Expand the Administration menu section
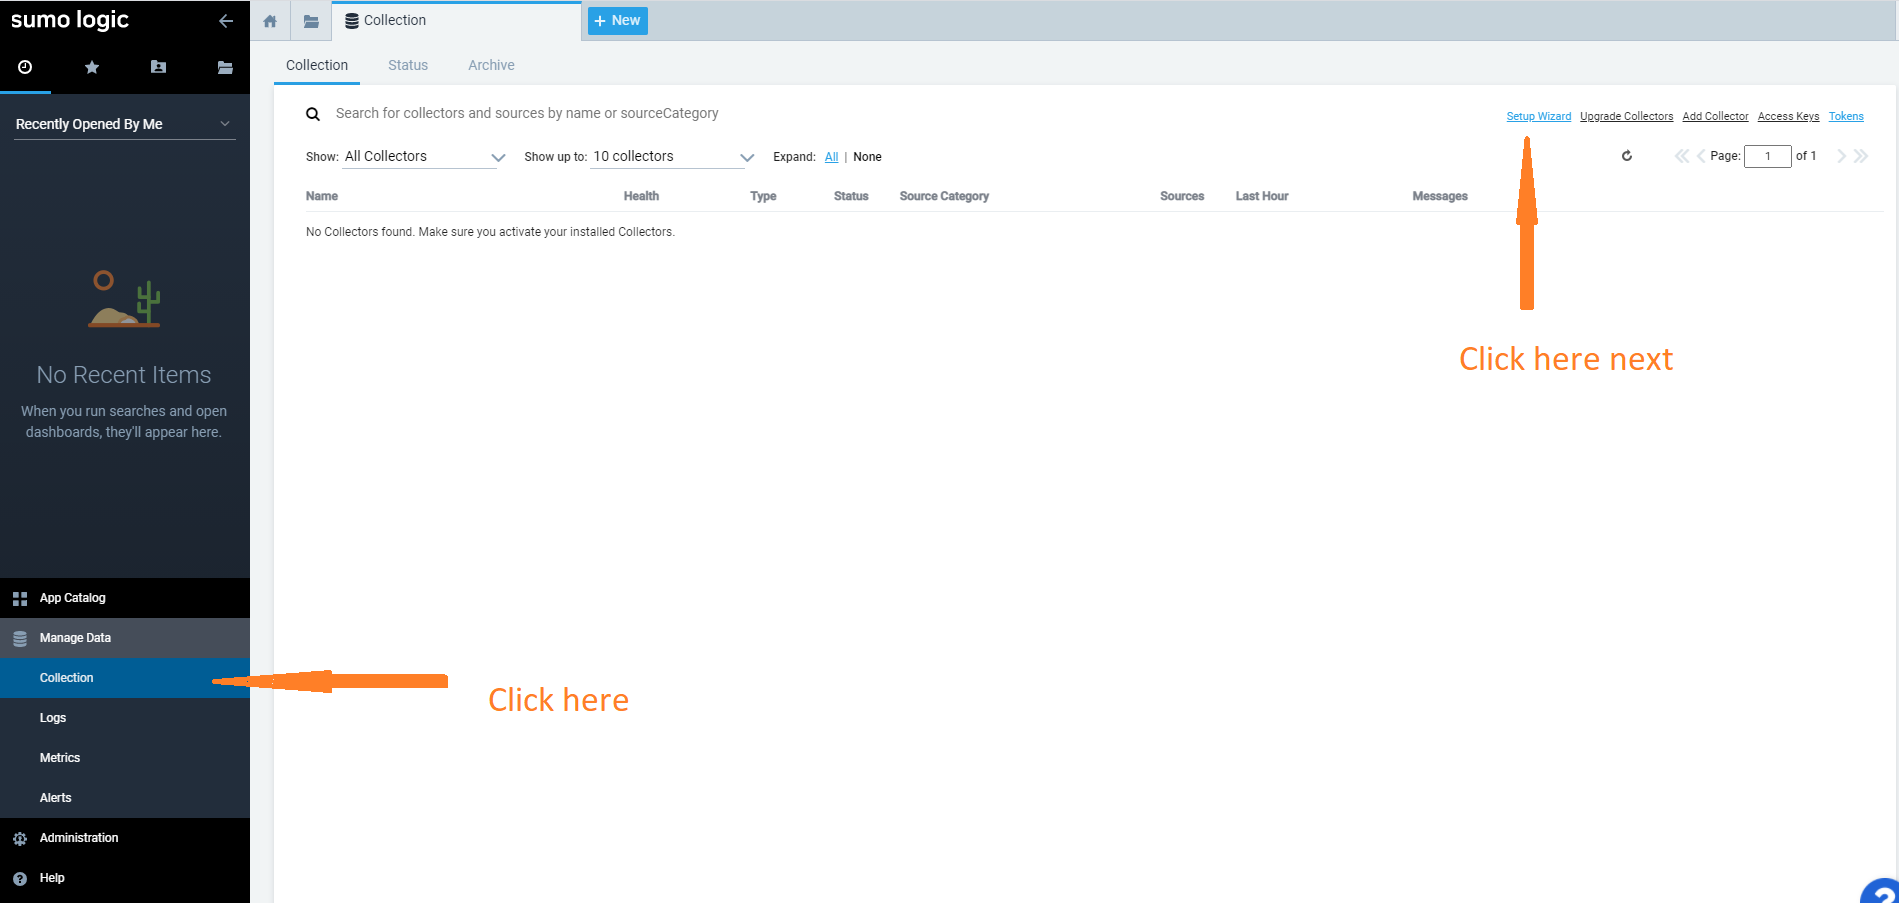The height and width of the screenshot is (903, 1899). (x=125, y=838)
